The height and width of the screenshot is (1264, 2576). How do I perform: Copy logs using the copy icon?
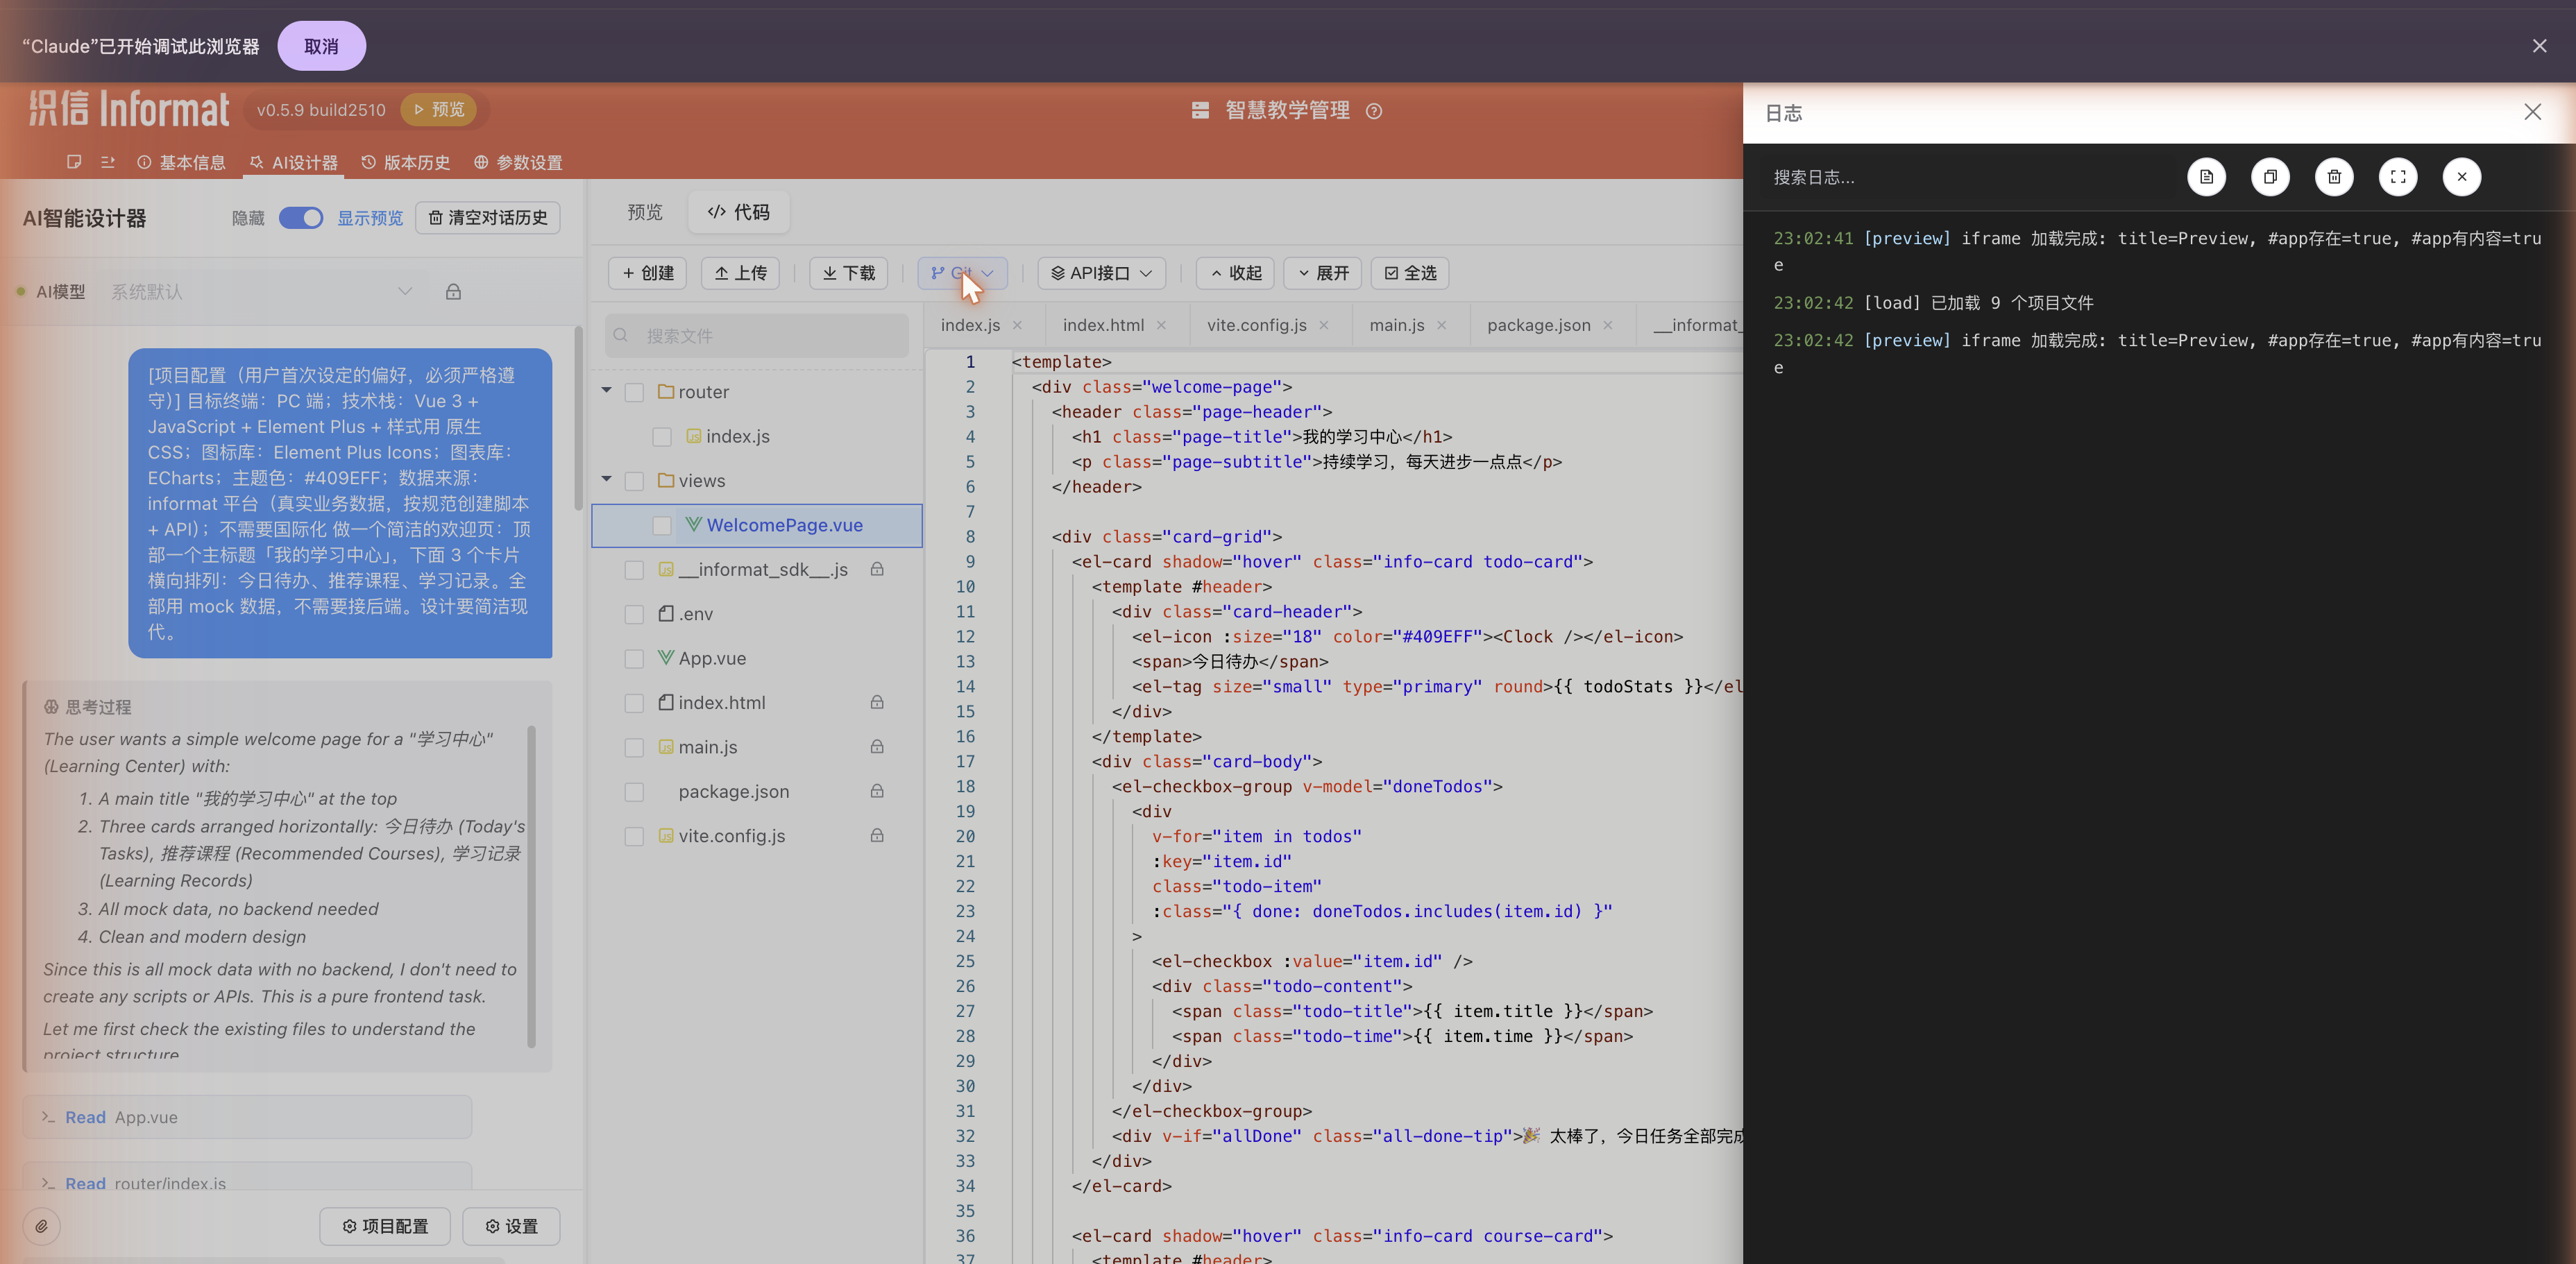click(x=2270, y=177)
